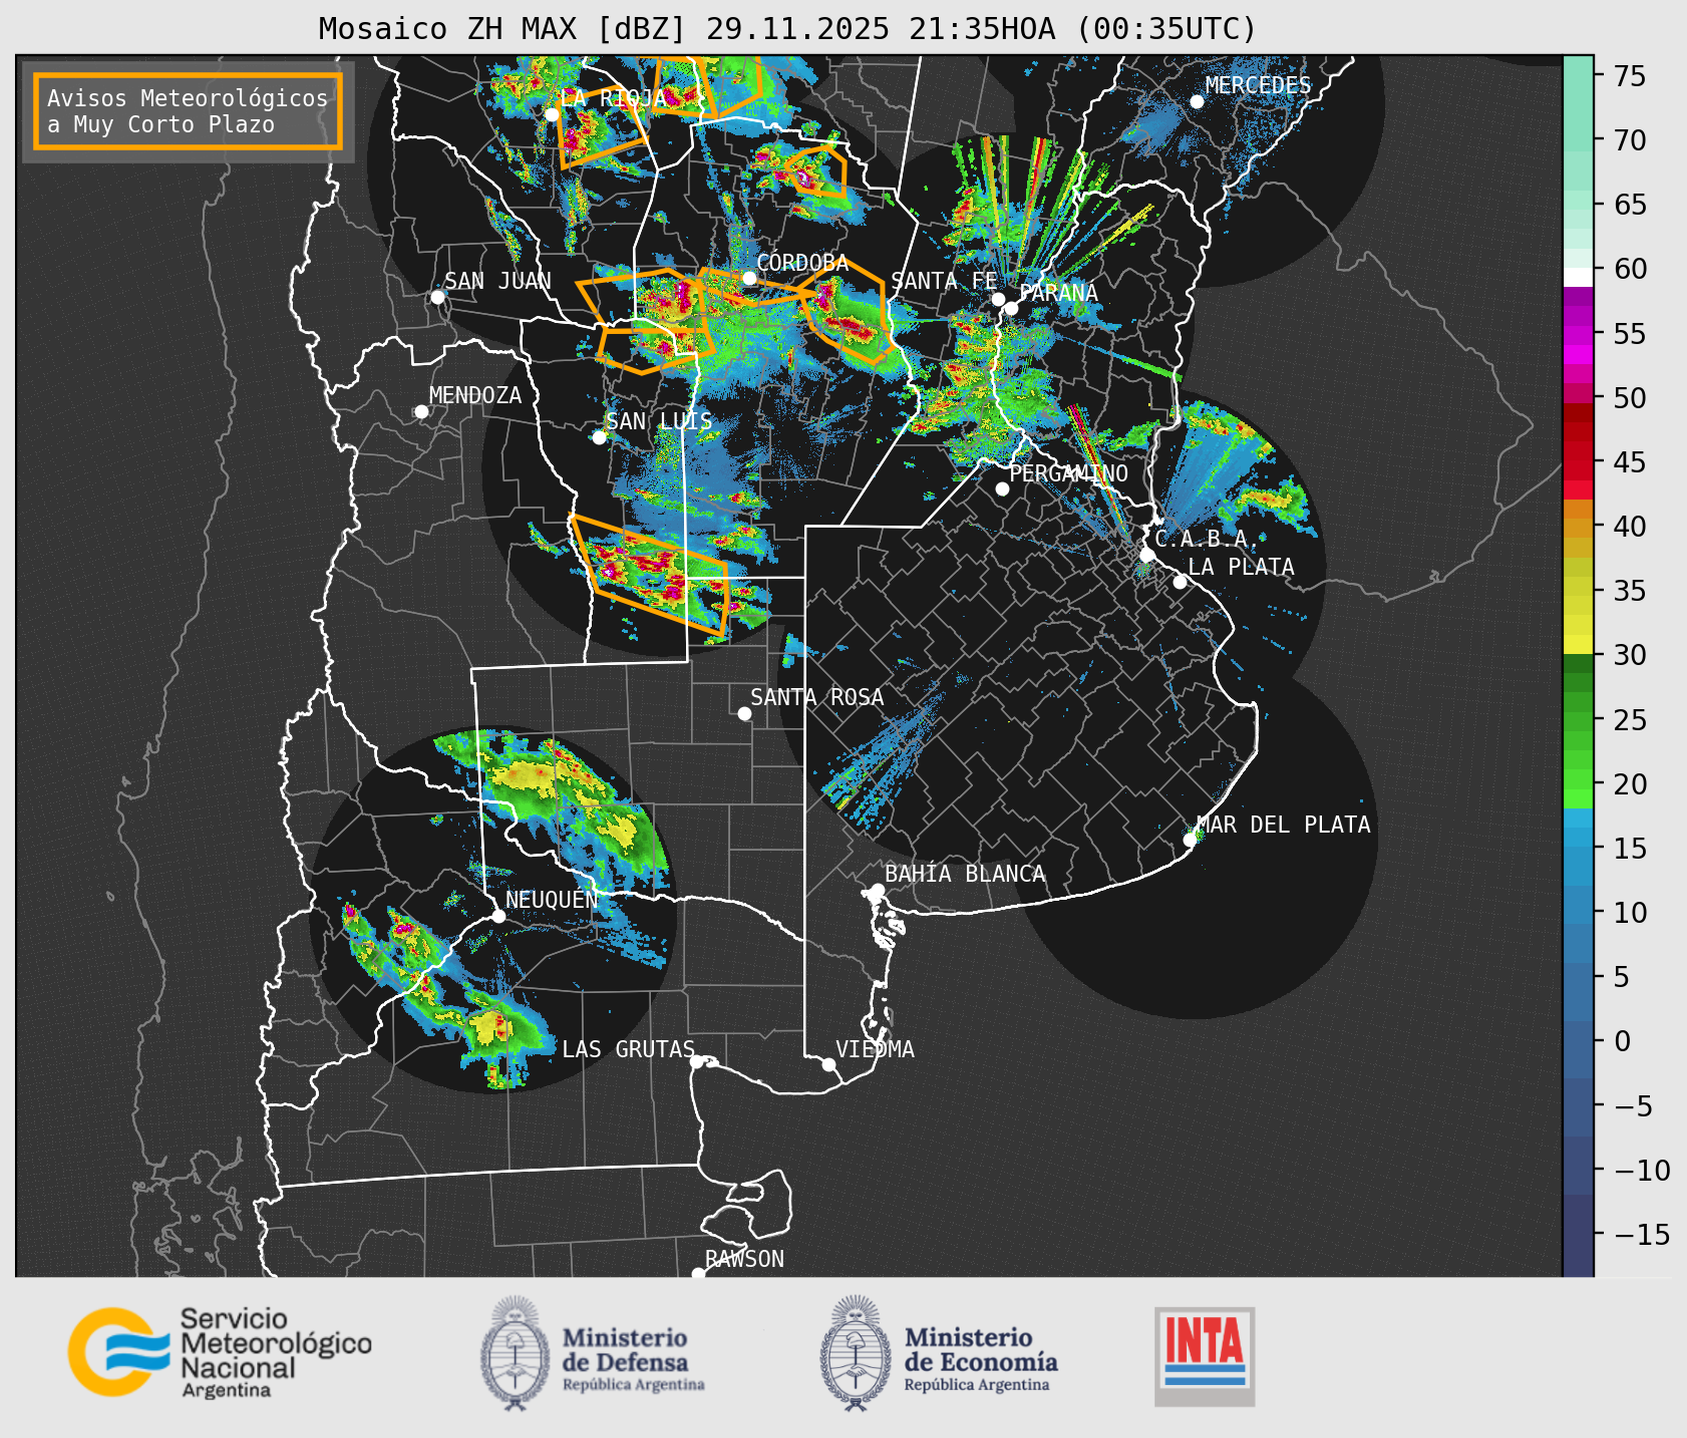
Task: Click the Ministerio de Economía emblem
Action: [855, 1353]
